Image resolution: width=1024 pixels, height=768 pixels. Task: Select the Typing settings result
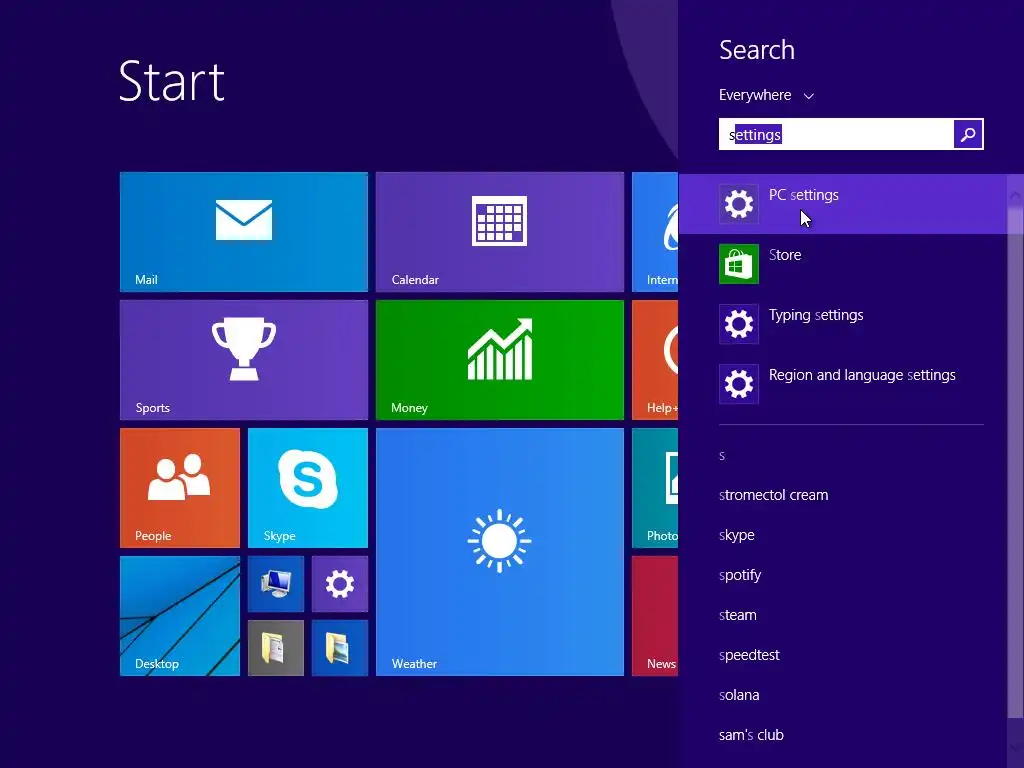click(x=842, y=324)
